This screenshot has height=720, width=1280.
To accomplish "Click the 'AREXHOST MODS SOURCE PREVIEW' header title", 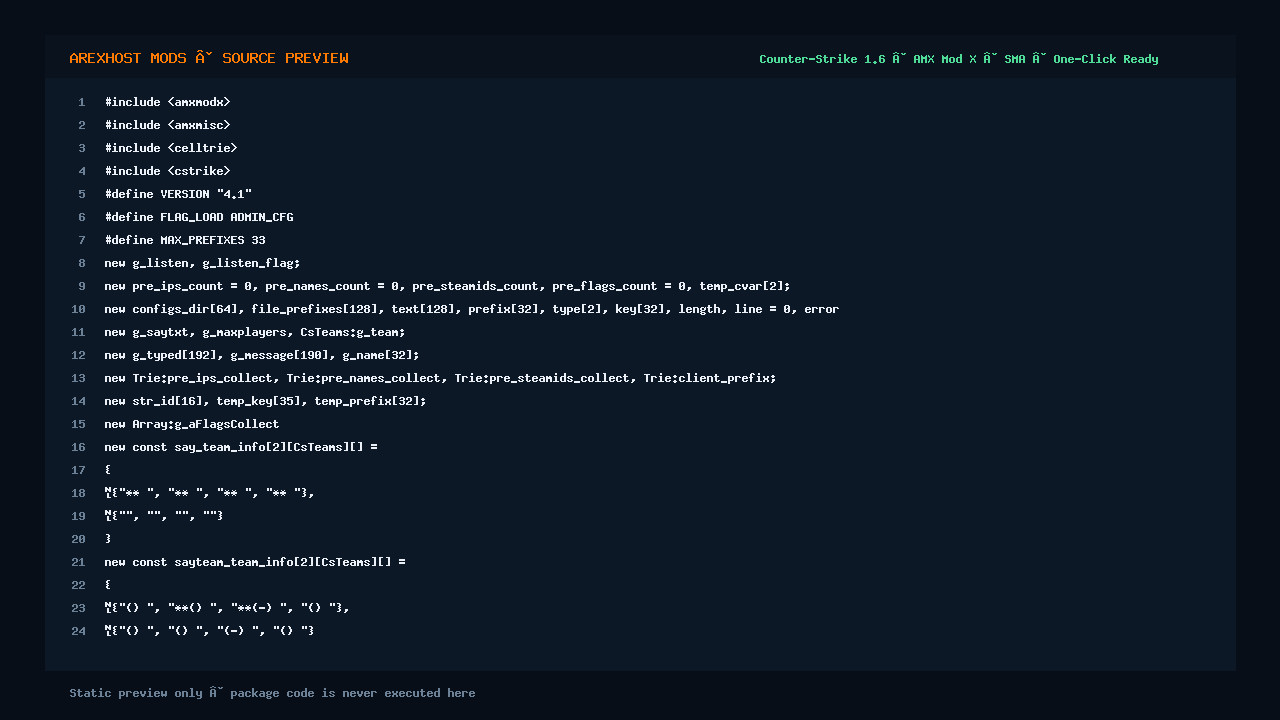I will [209, 58].
